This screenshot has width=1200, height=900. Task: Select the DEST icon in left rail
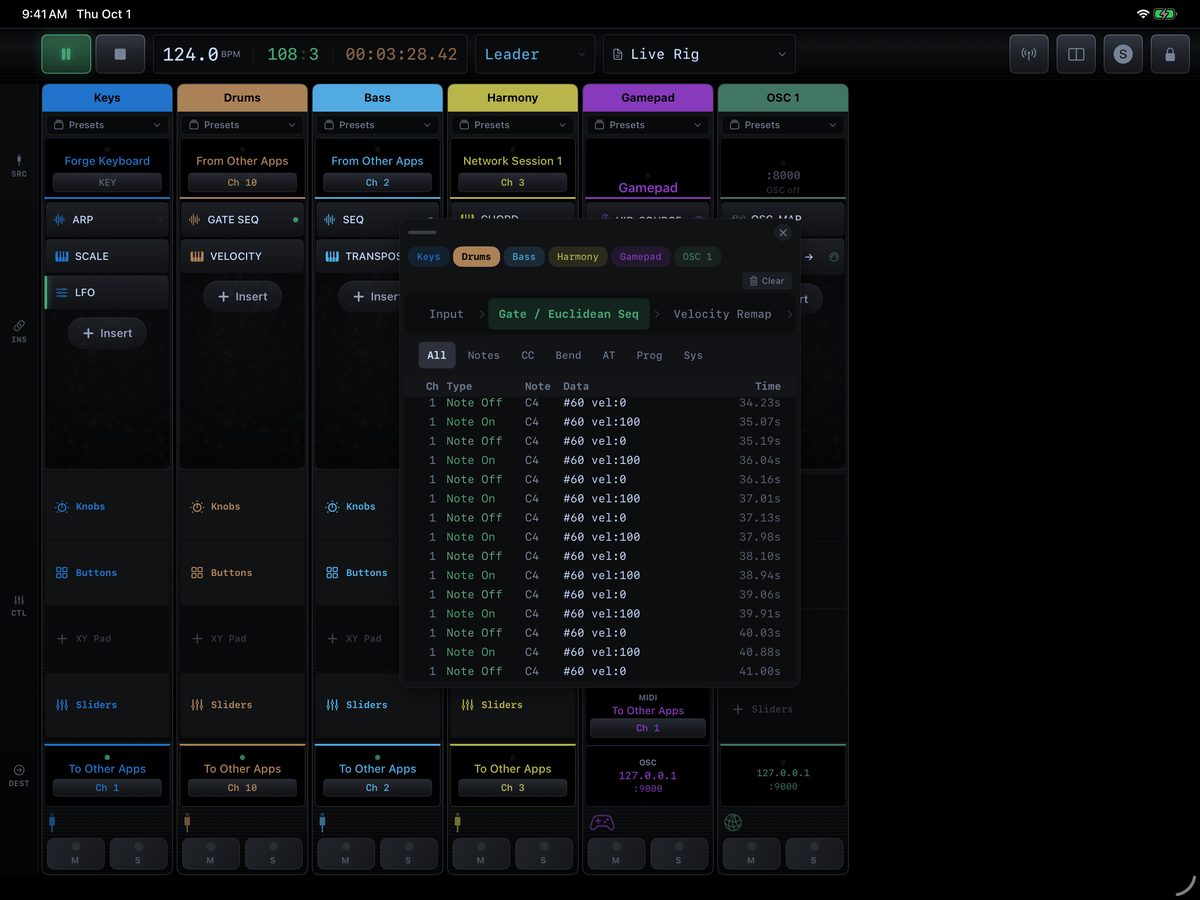(19, 775)
